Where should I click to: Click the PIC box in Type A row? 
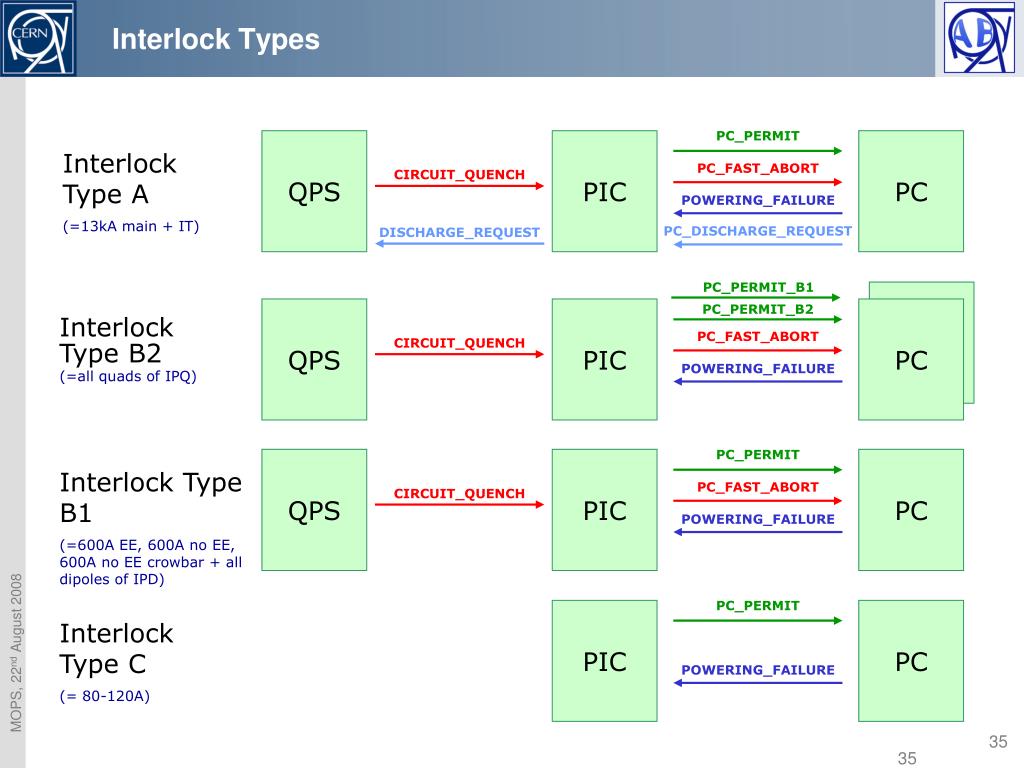click(605, 191)
